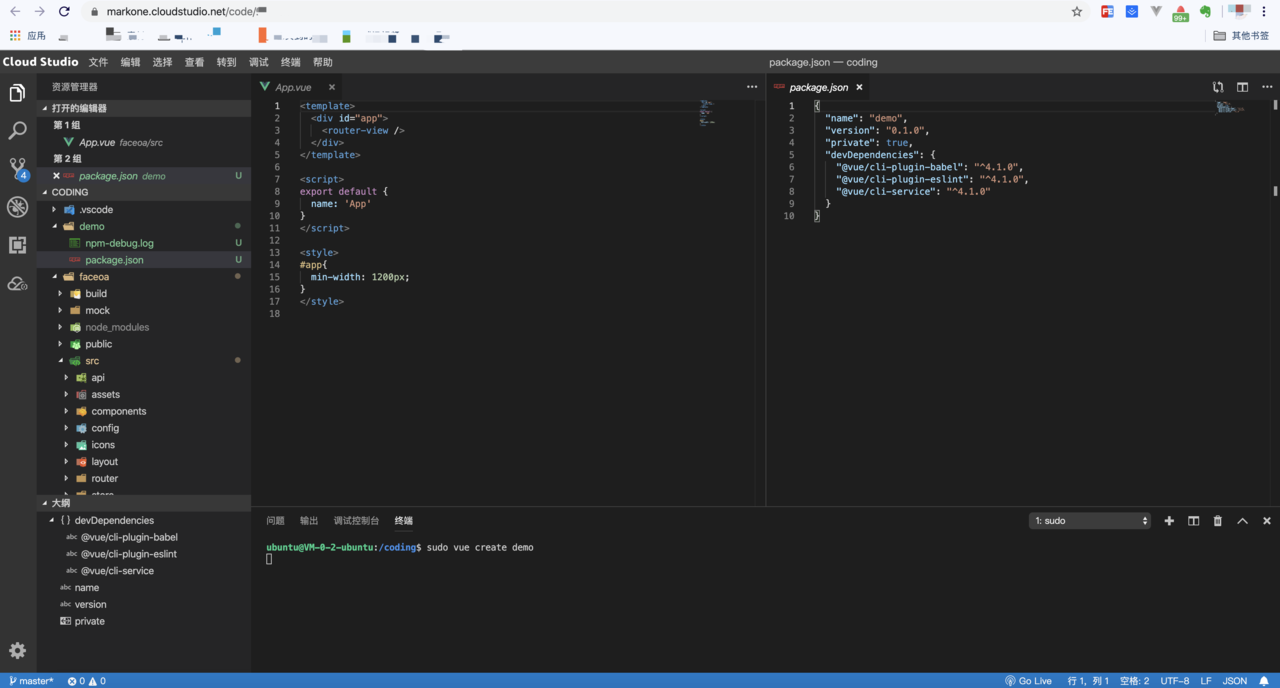Click the browser address bar
Viewport: 1280px width, 688px height.
pyautogui.click(x=570, y=12)
